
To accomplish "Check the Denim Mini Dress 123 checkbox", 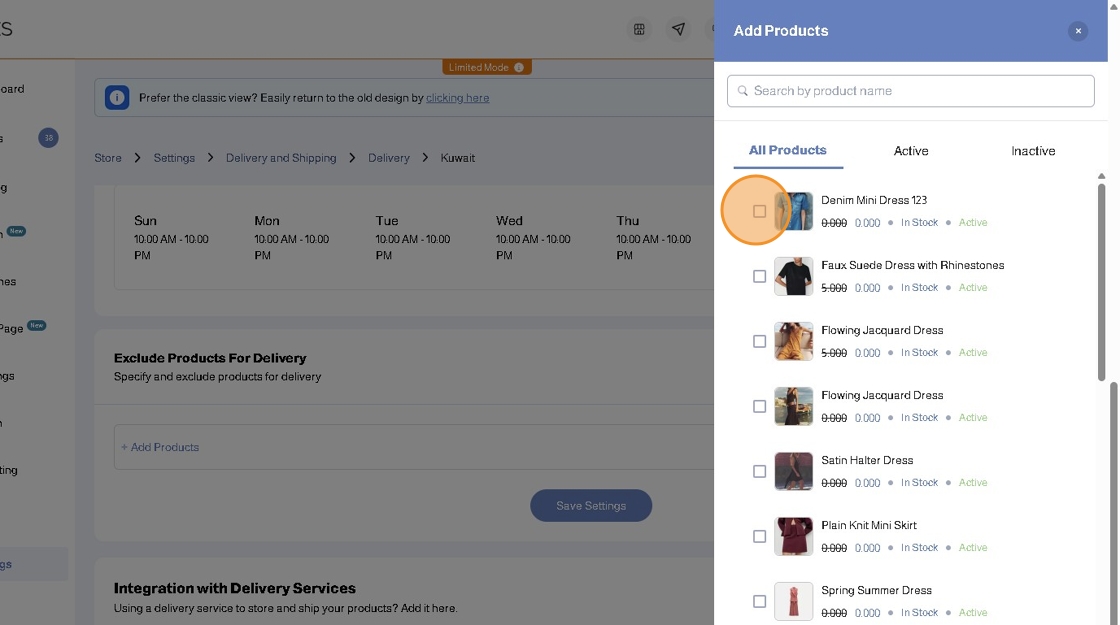I will click(x=759, y=211).
